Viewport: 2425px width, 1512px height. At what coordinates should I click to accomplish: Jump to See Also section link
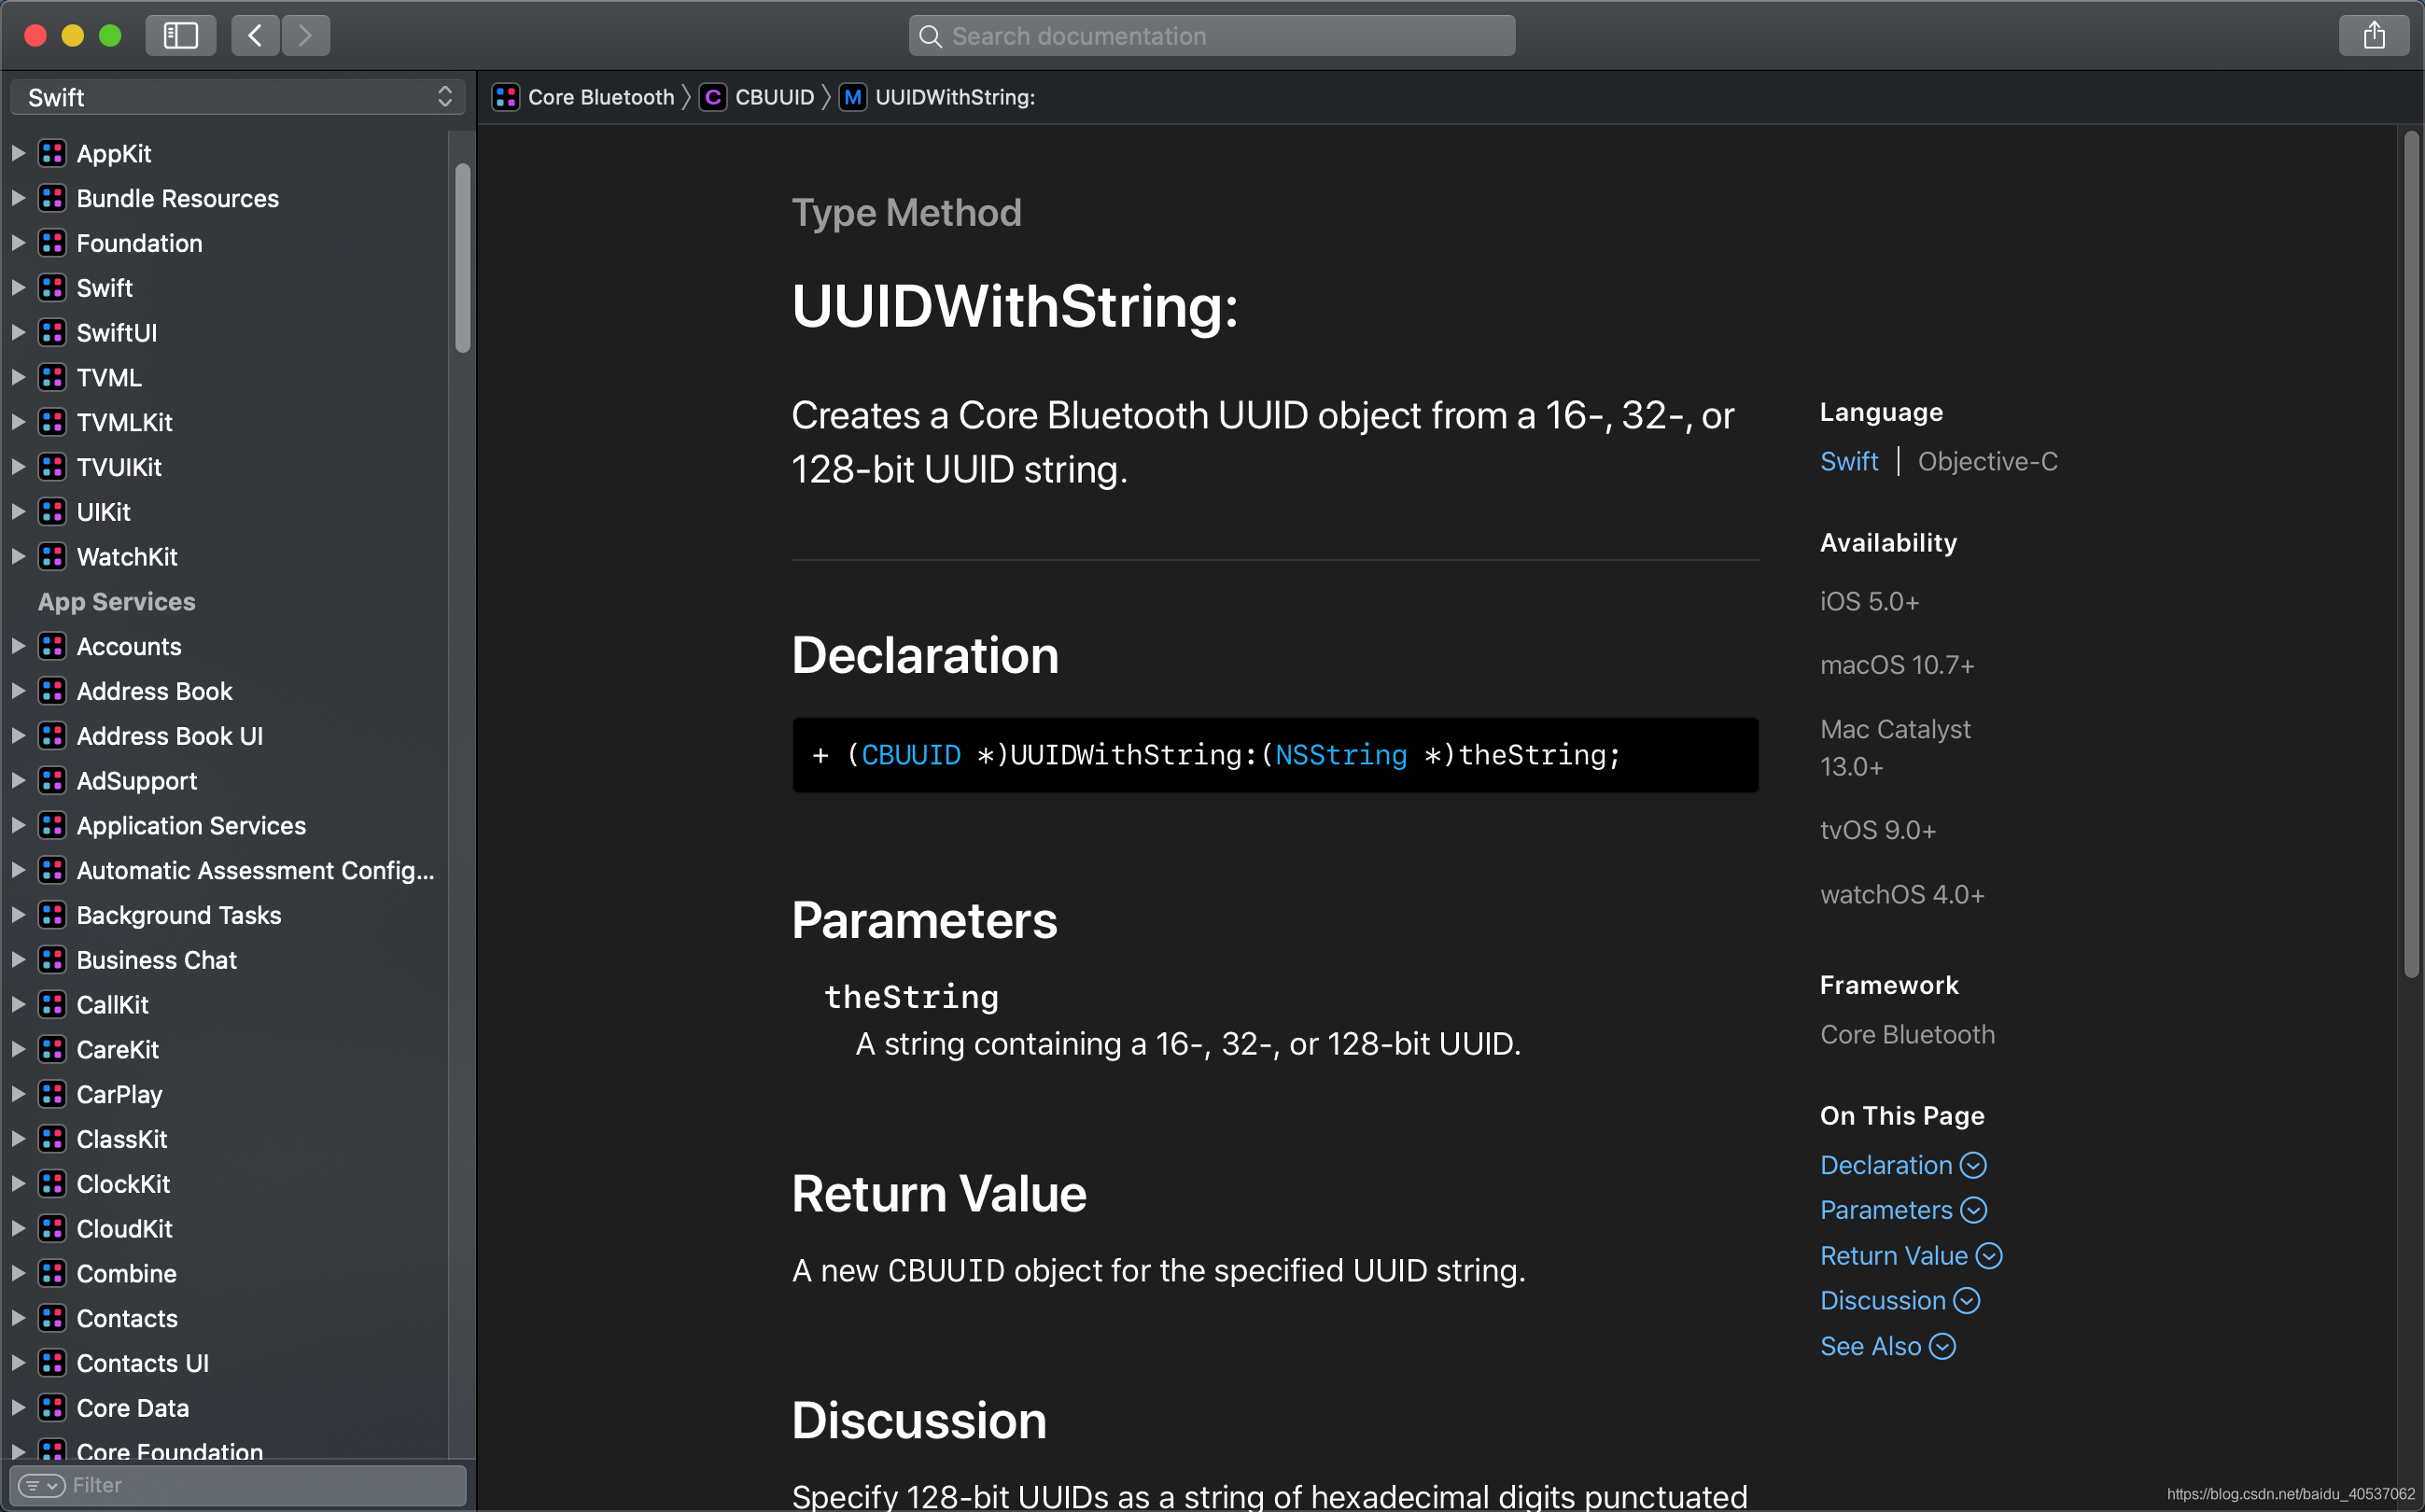(x=1888, y=1346)
